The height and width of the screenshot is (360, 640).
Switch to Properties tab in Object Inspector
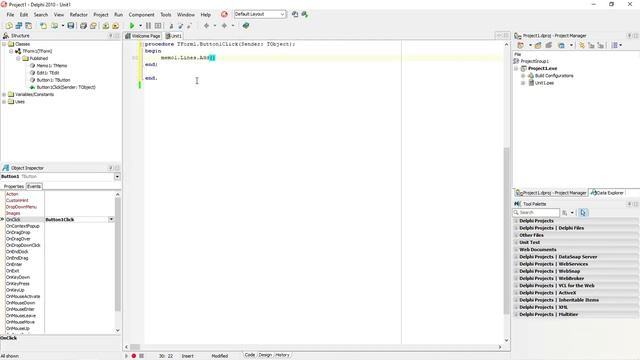click(13, 187)
